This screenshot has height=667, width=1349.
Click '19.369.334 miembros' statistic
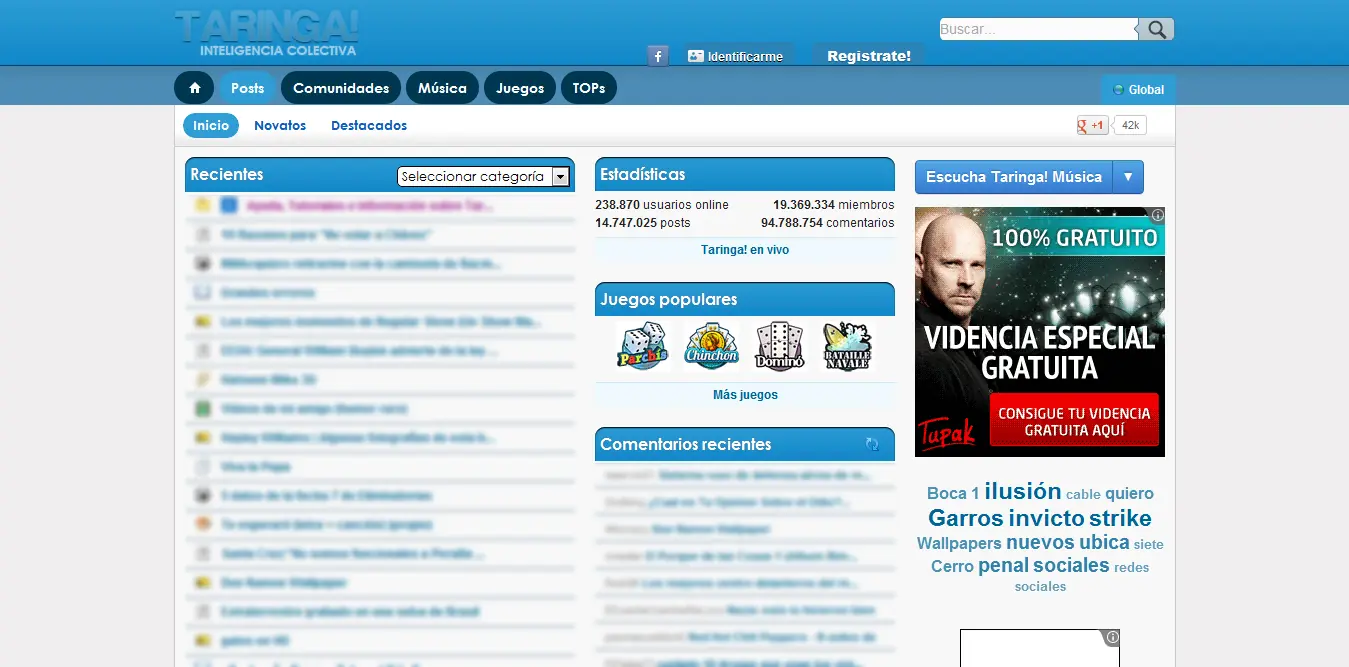[834, 205]
